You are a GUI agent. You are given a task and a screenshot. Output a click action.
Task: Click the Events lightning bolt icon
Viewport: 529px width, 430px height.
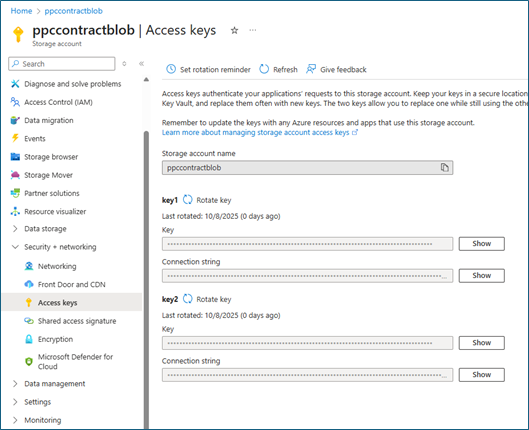point(15,138)
